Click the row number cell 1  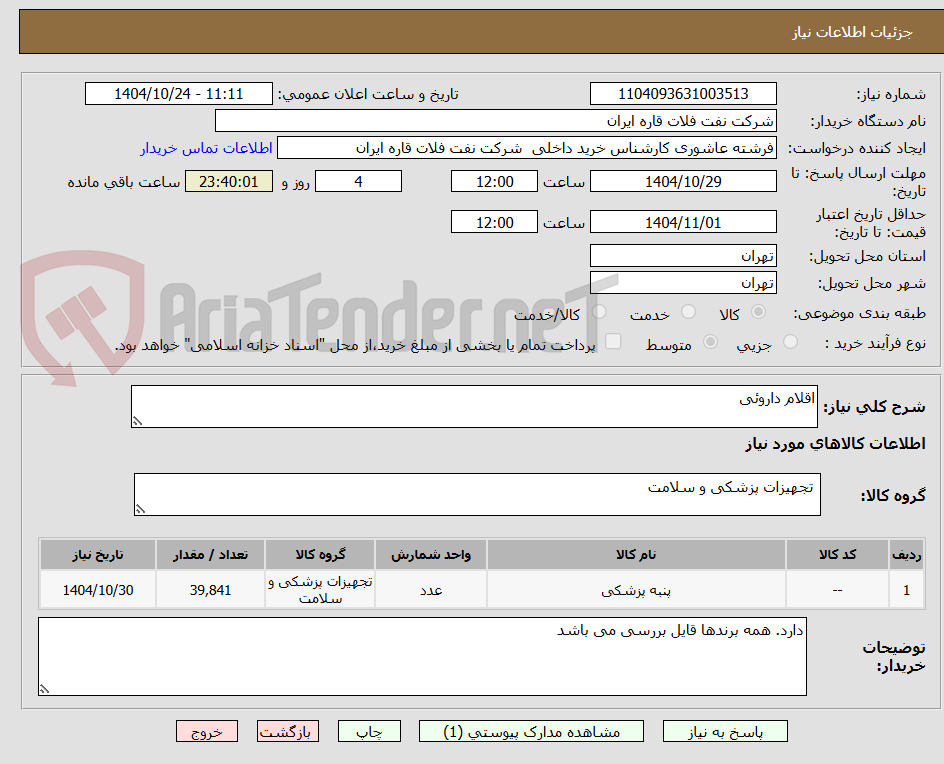(907, 590)
